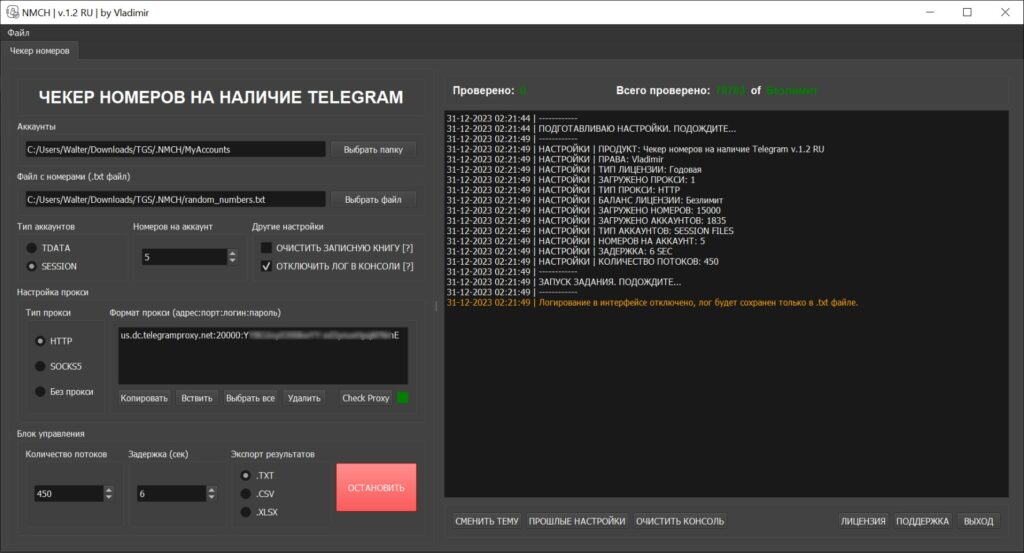Click green proxy status indicator square
The height and width of the screenshot is (553, 1024).
(x=403, y=398)
